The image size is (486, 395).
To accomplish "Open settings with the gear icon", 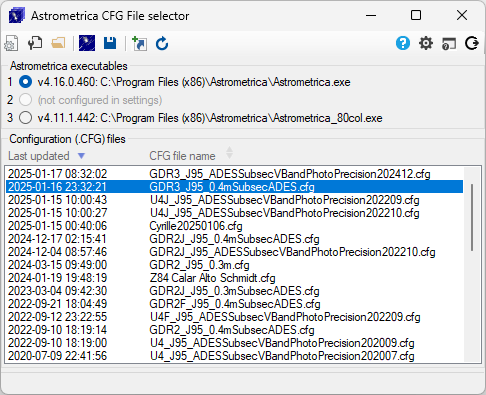I will tap(426, 43).
